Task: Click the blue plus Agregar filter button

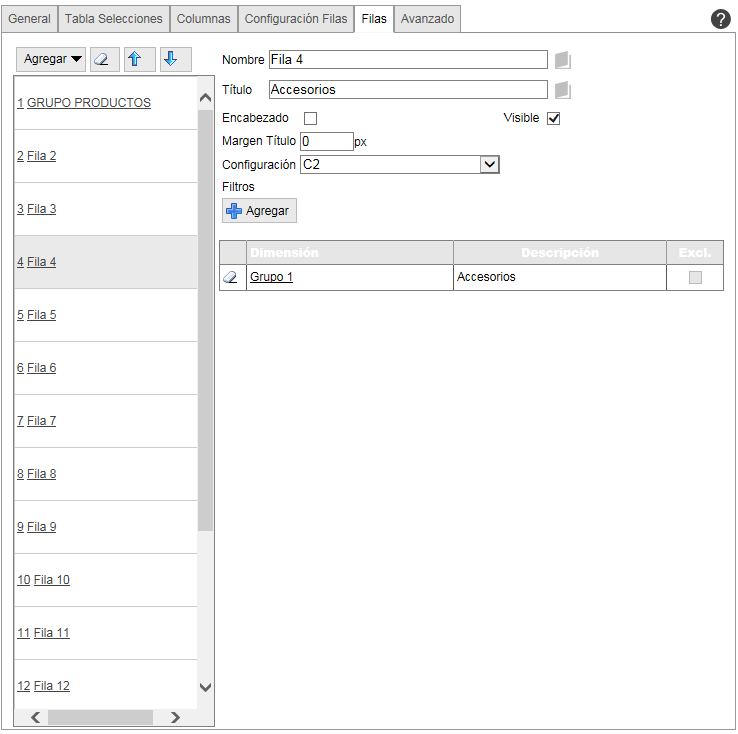Action: coord(259,211)
